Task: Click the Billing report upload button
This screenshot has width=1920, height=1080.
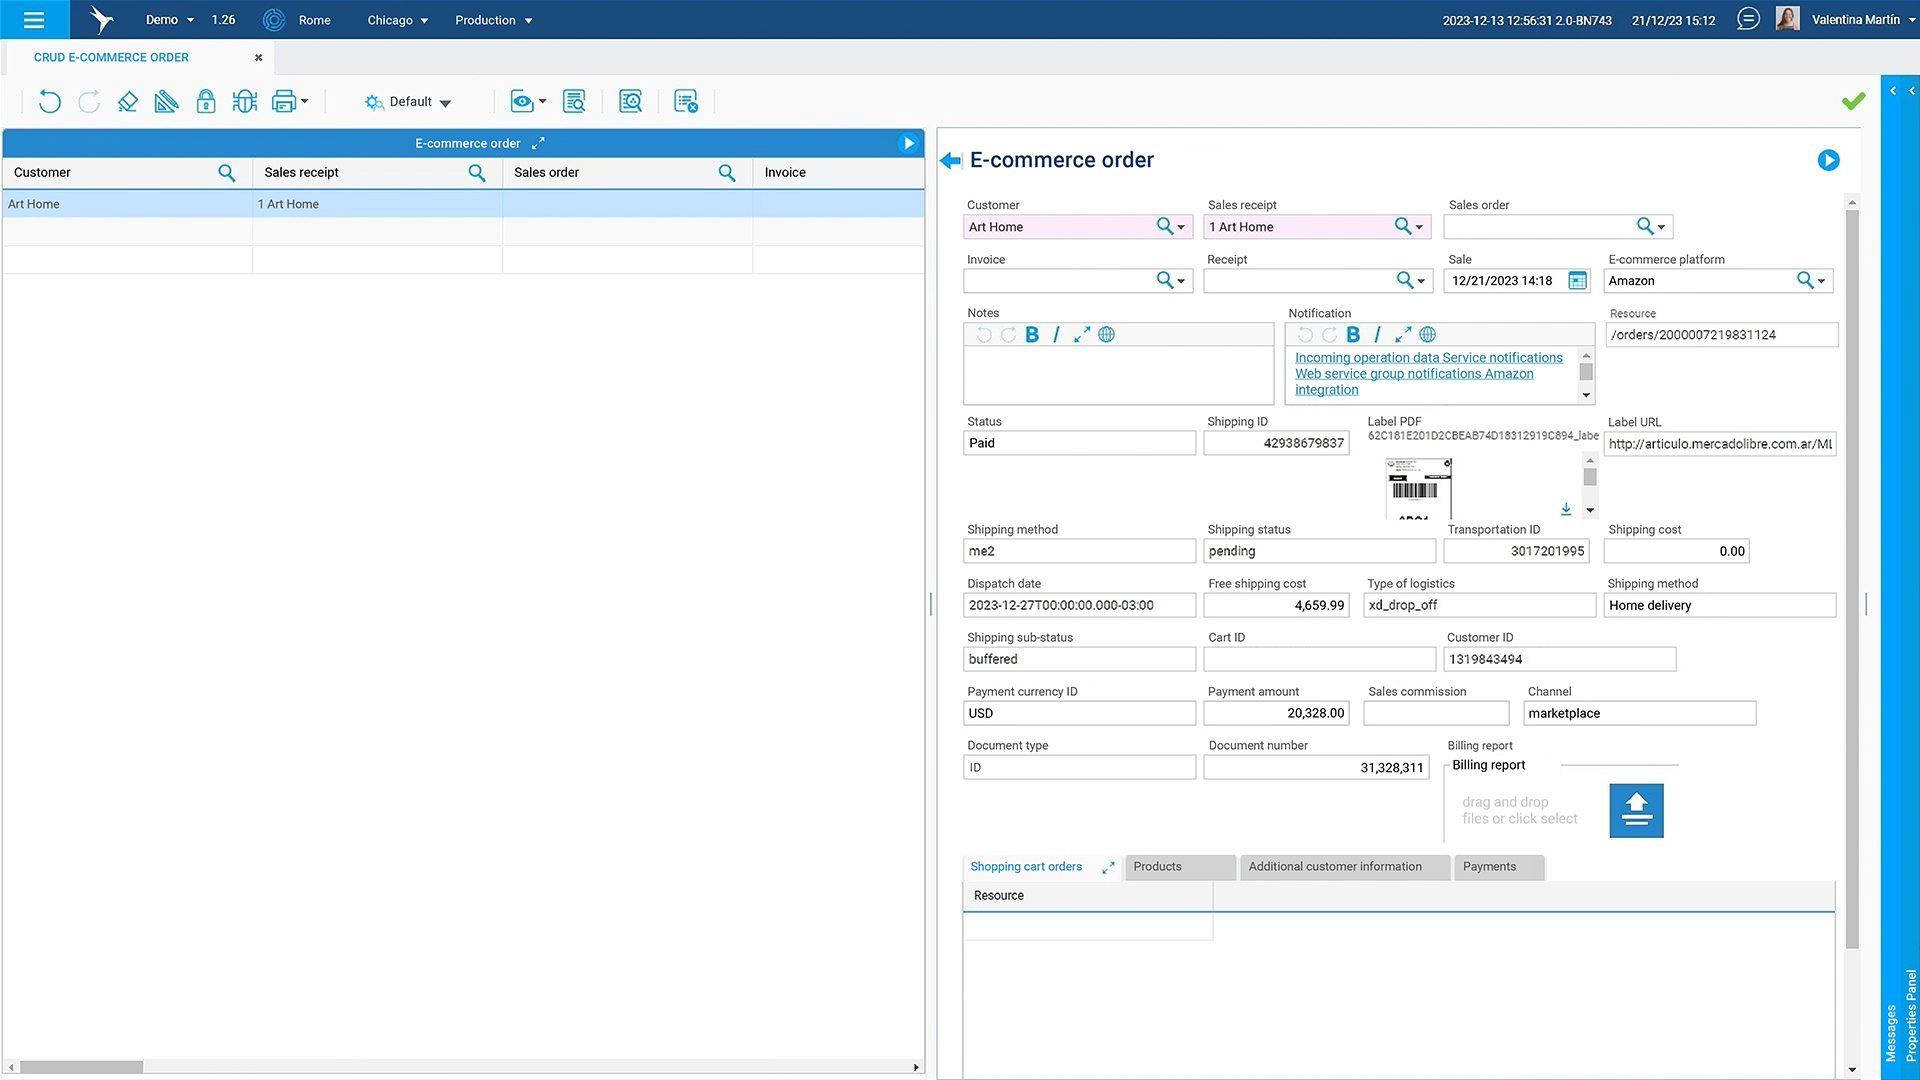Action: pos(1636,810)
